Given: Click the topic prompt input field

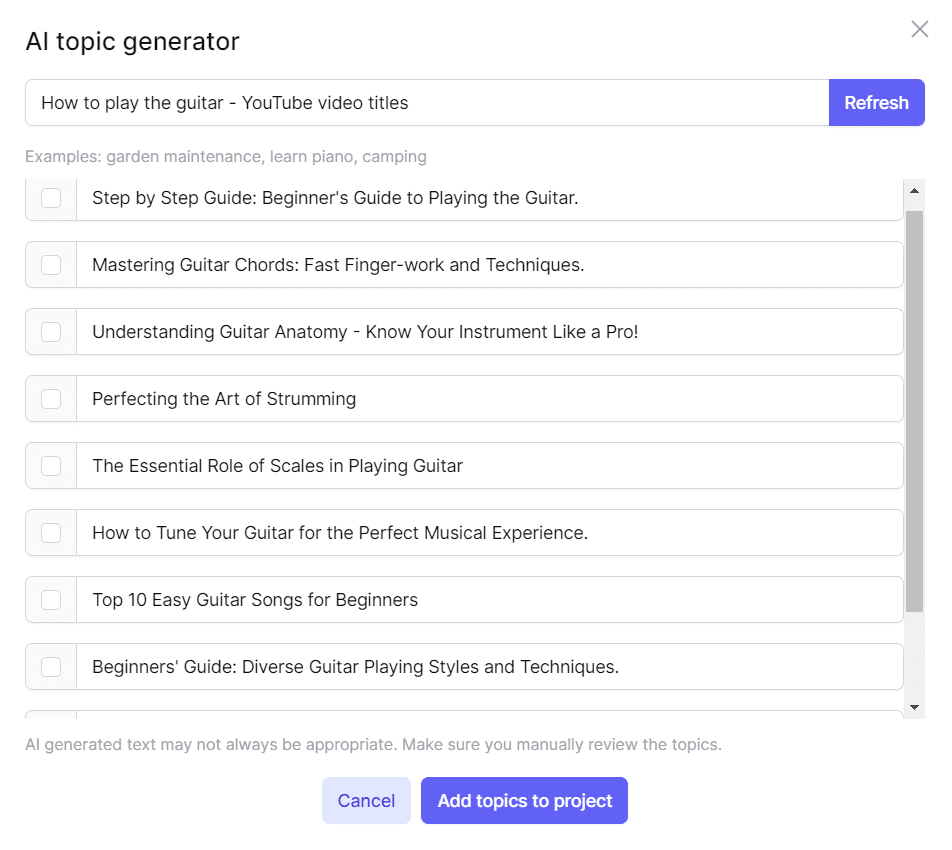Looking at the screenshot, I should click(x=427, y=103).
